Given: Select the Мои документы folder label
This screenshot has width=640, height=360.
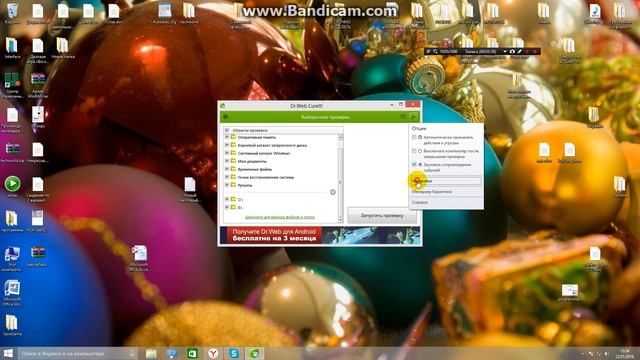Looking at the screenshot, I should tap(252, 161).
